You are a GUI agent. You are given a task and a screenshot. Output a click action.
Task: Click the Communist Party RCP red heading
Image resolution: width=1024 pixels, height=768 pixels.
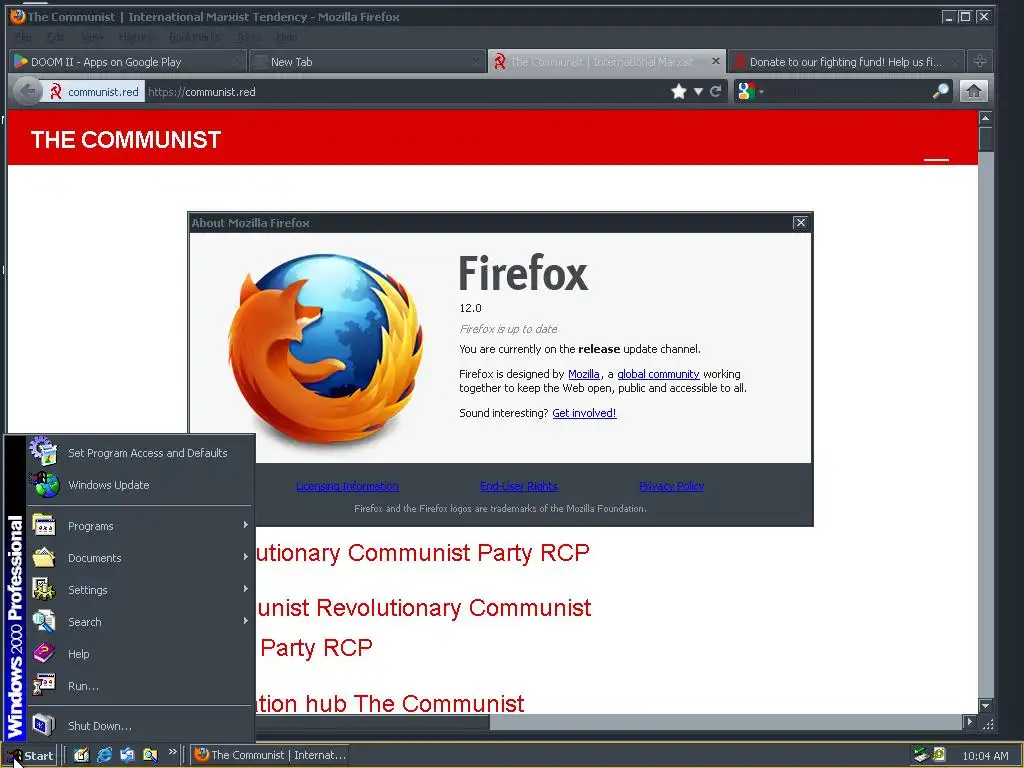tap(421, 553)
